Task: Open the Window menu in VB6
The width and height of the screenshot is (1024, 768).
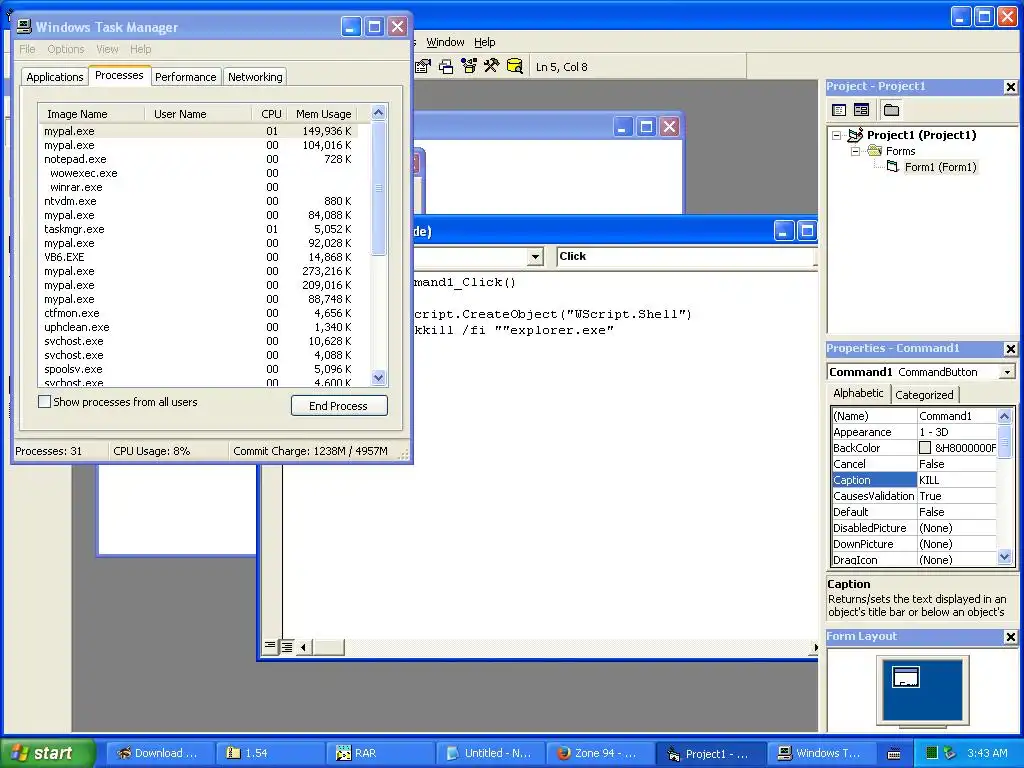Action: tap(445, 42)
